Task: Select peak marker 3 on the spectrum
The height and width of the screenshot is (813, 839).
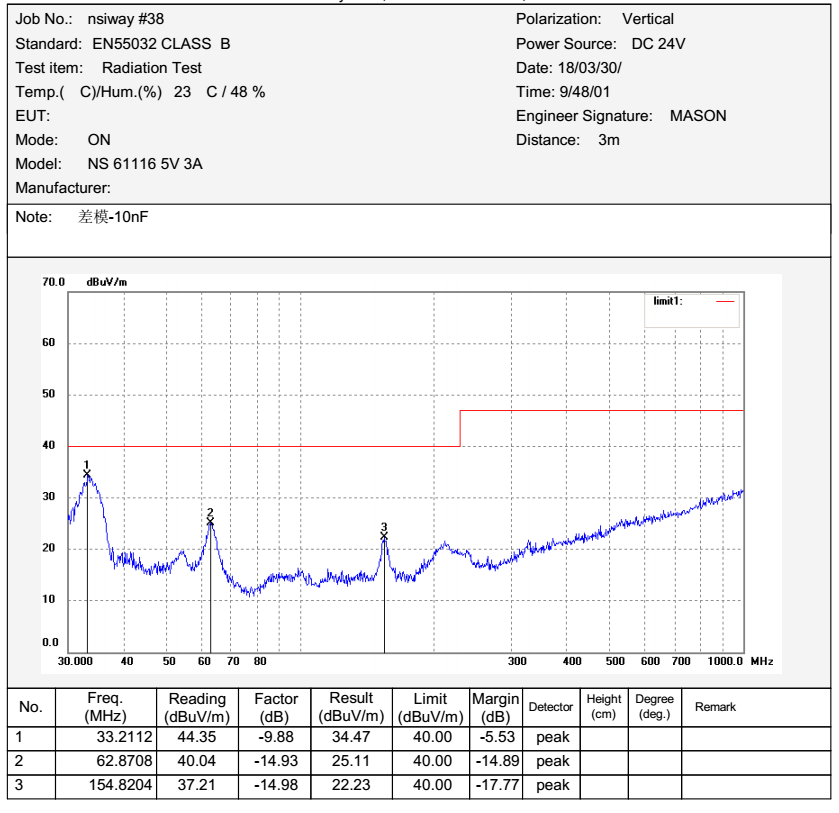Action: (384, 536)
